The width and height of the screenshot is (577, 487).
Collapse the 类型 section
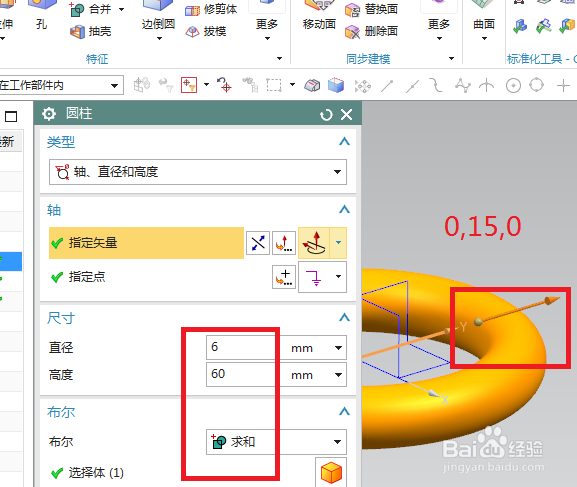(x=344, y=141)
